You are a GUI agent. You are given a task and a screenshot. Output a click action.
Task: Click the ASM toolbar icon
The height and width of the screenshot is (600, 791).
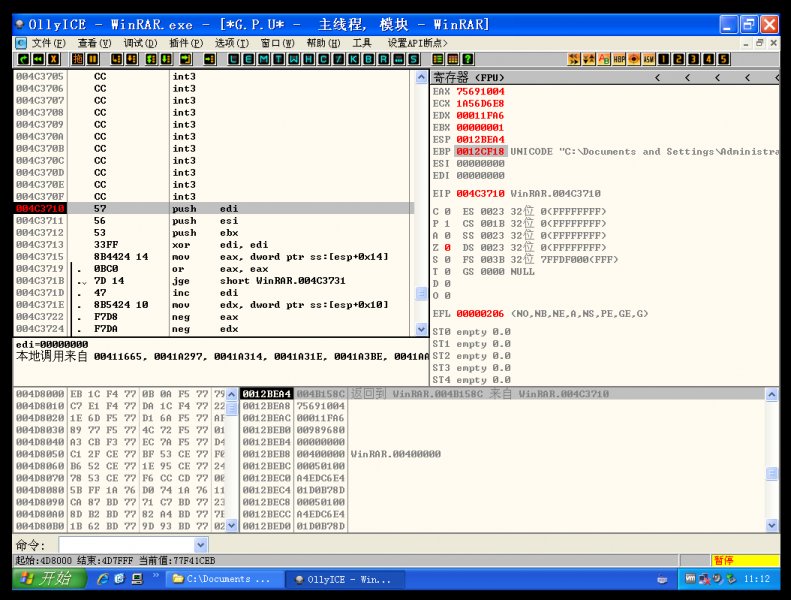(x=650, y=59)
